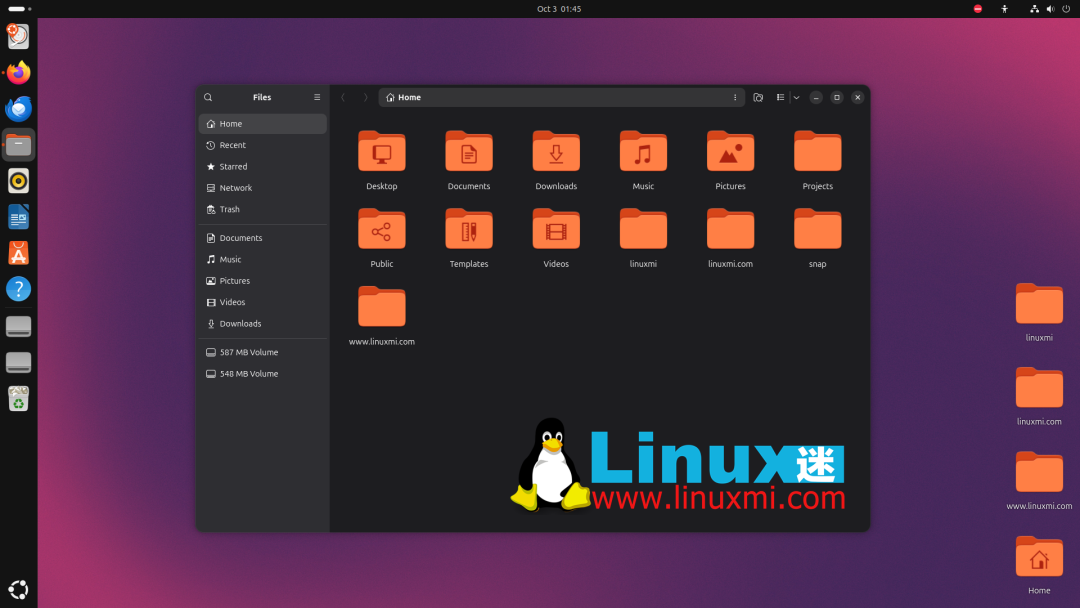Screen dimensions: 1080x608
Task: Select www.linuxmi.com folder in Files window
Action: 382,307
